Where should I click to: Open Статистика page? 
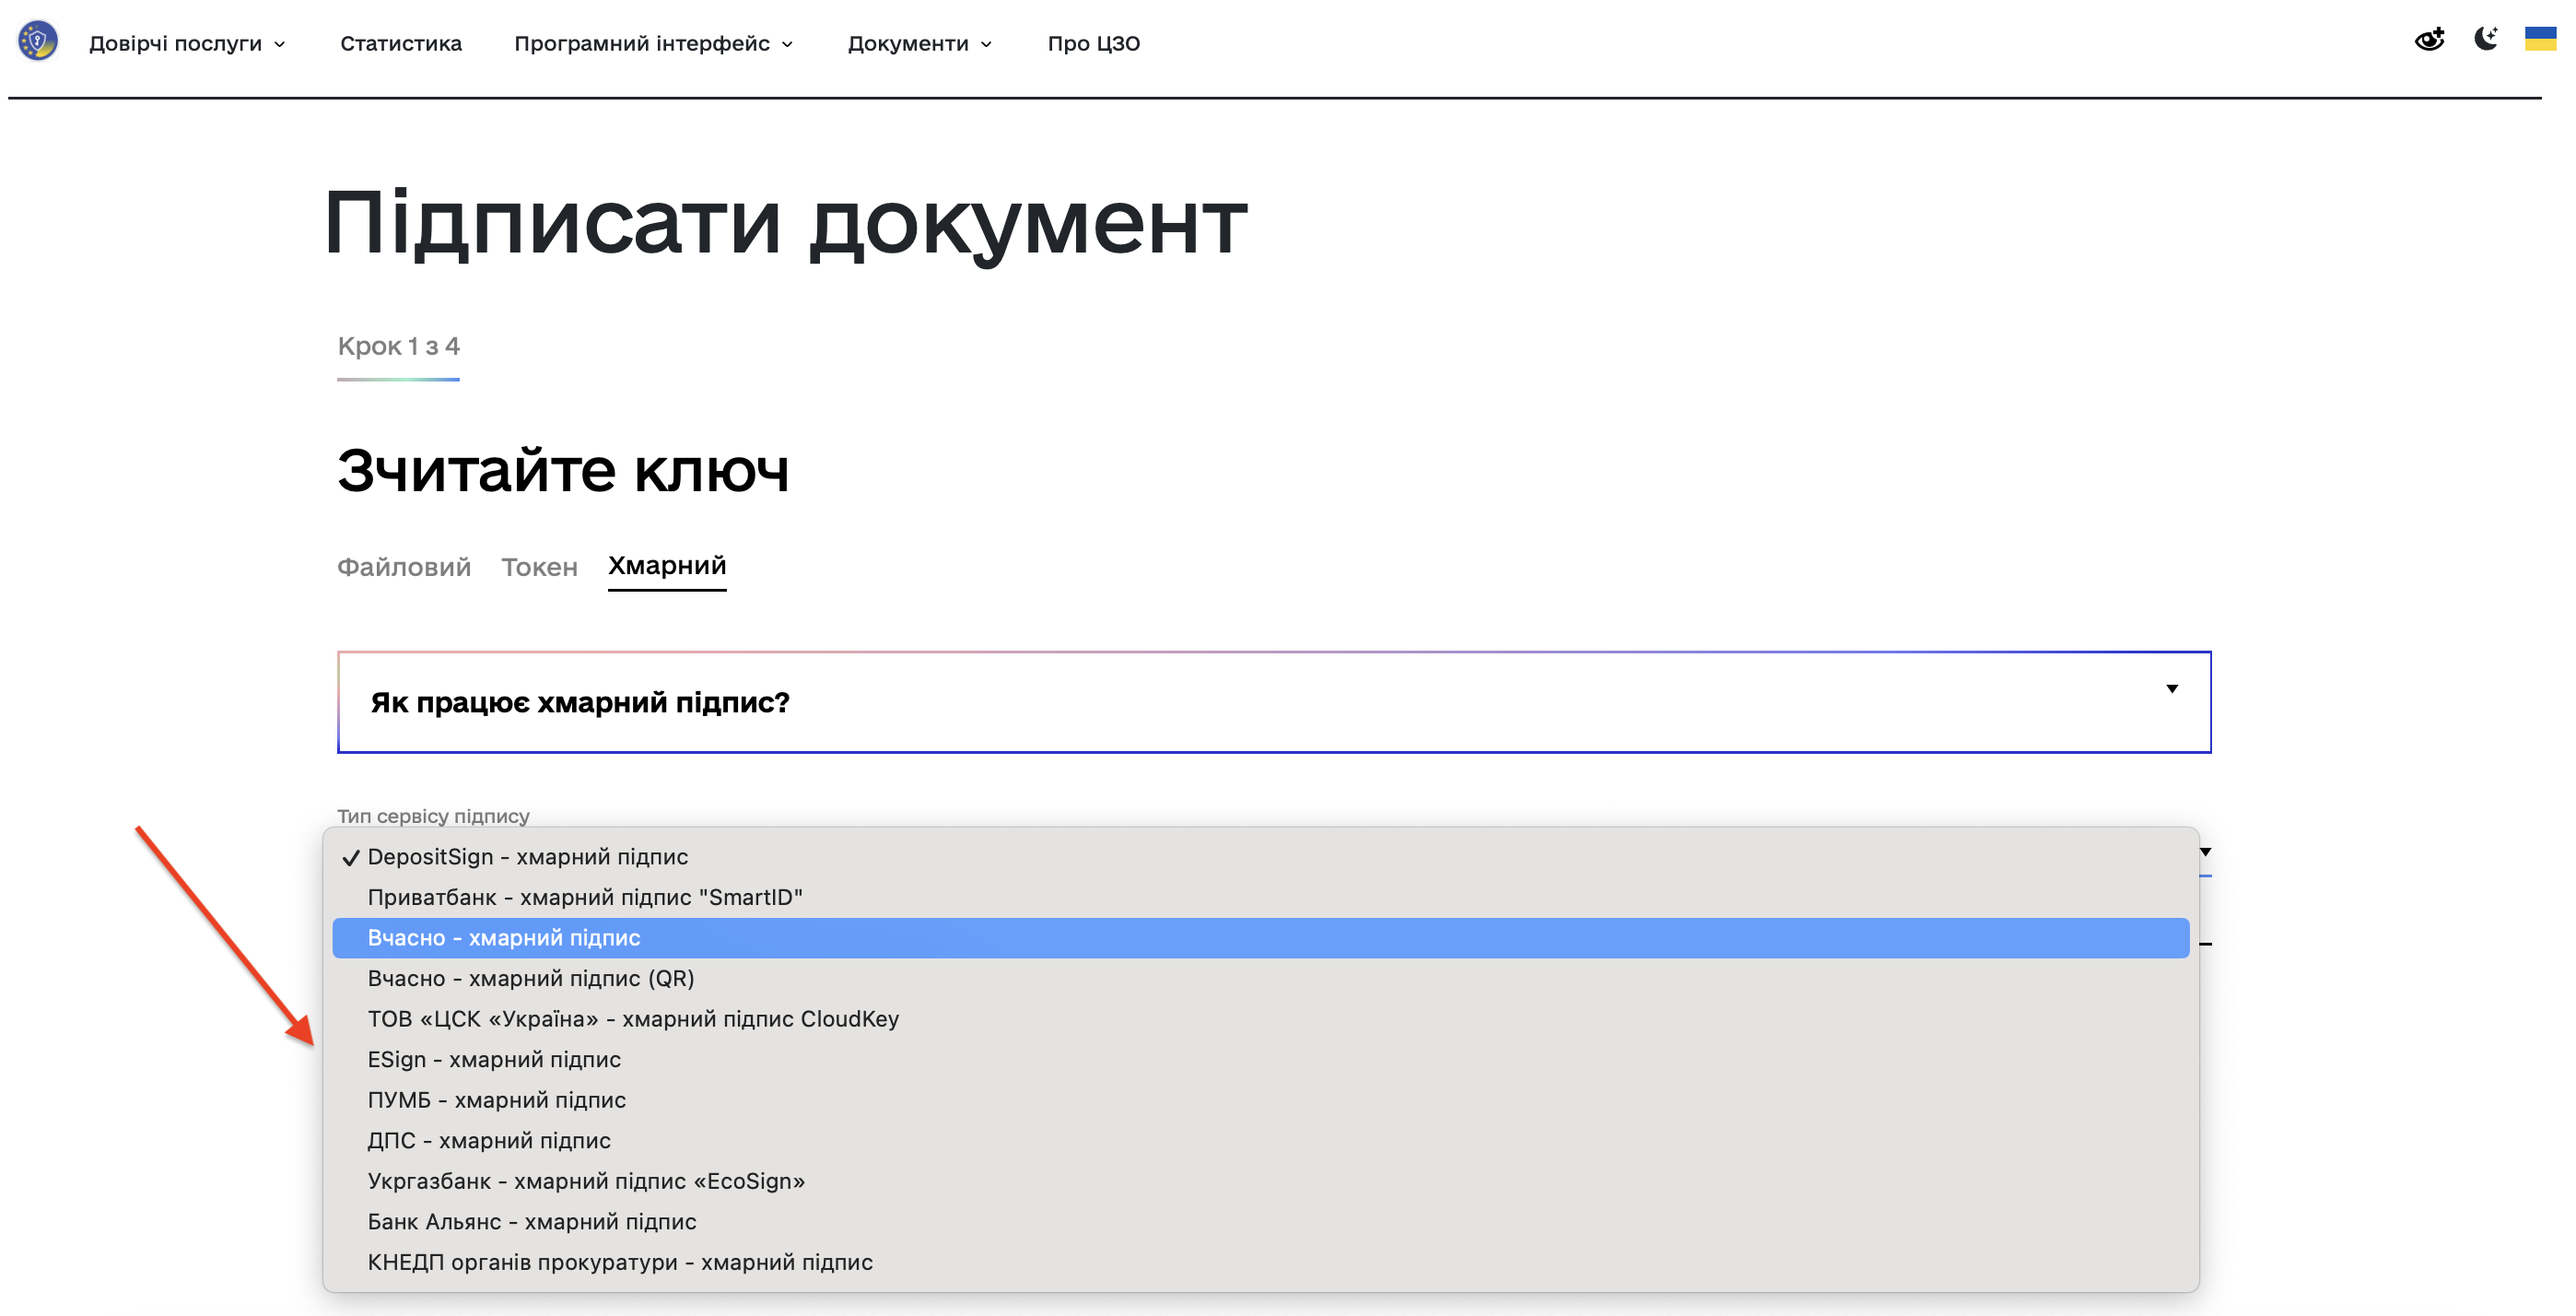400,43
